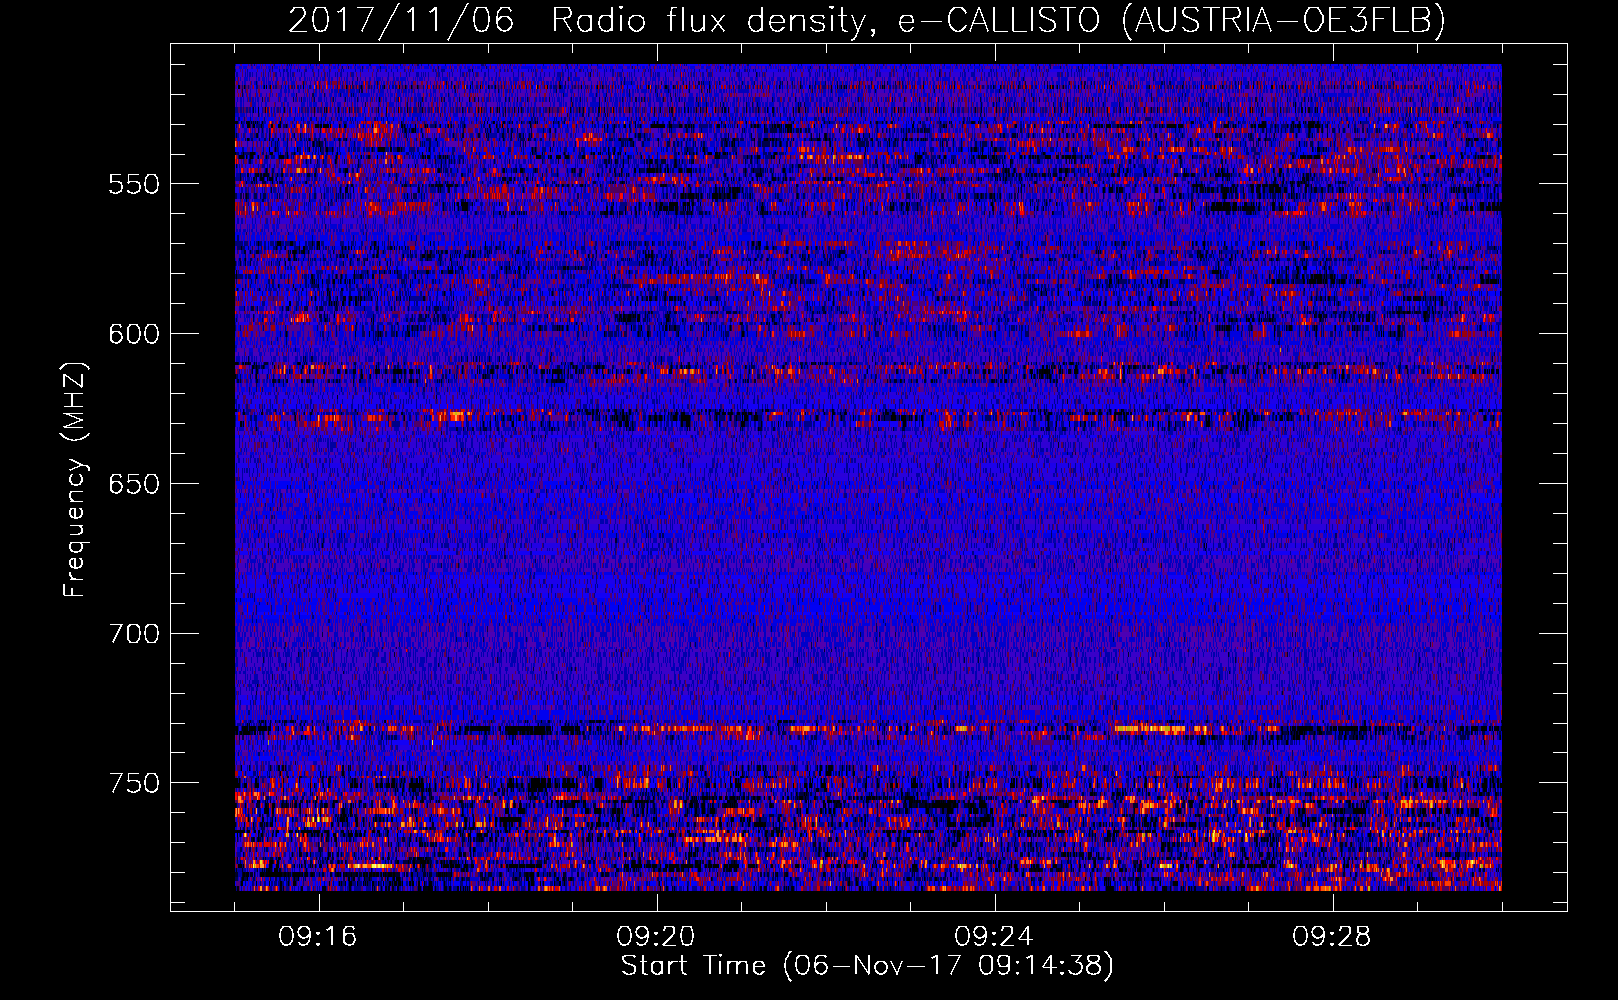The image size is (1618, 1000).
Task: Click the 650 frequency tick label
Action: tap(134, 484)
